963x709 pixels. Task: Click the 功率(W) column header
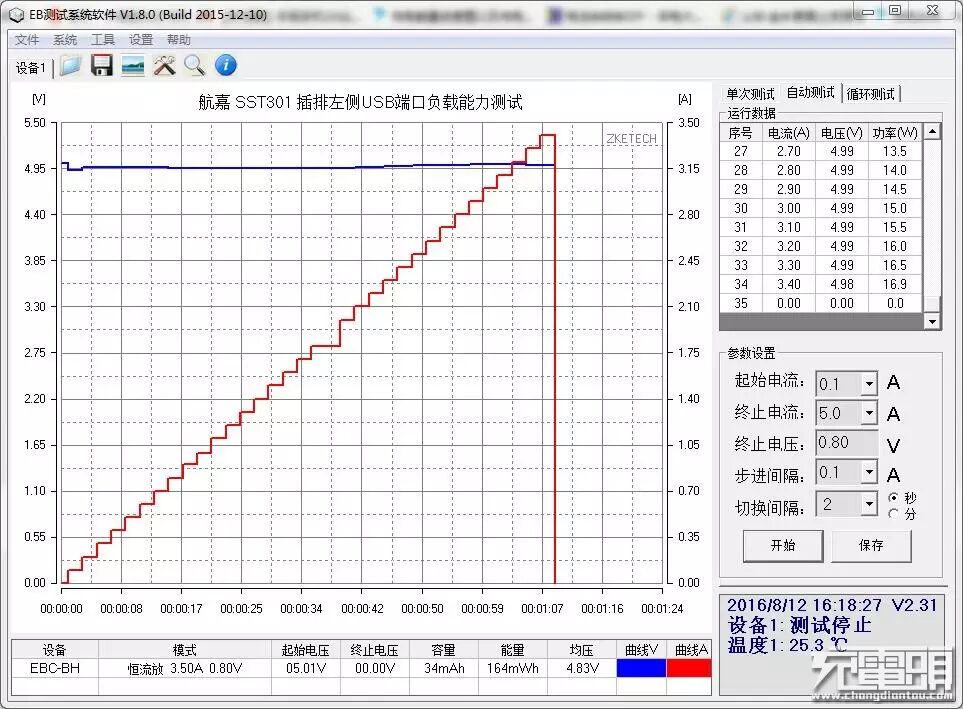tap(895, 133)
